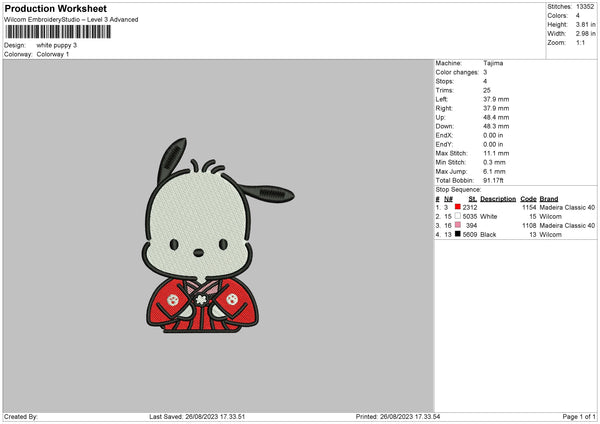Click the black thread color swatch
The height and width of the screenshot is (424, 600).
click(x=457, y=234)
